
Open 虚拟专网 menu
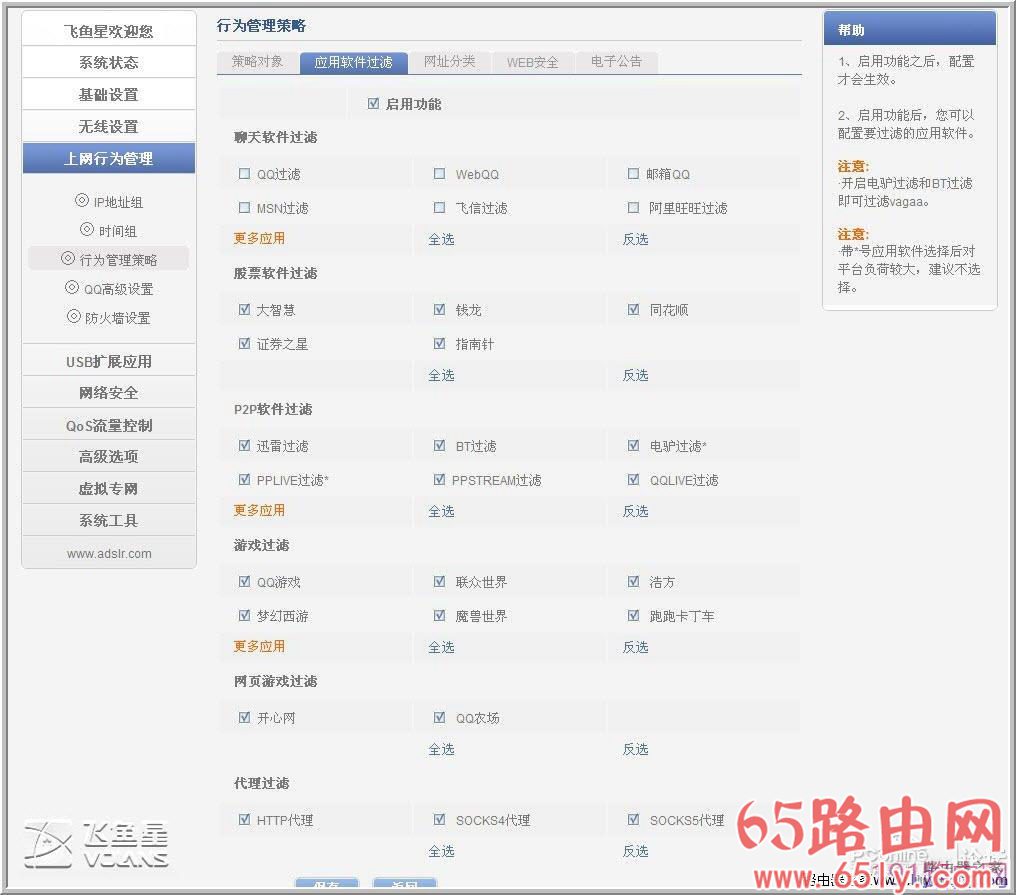coord(109,489)
